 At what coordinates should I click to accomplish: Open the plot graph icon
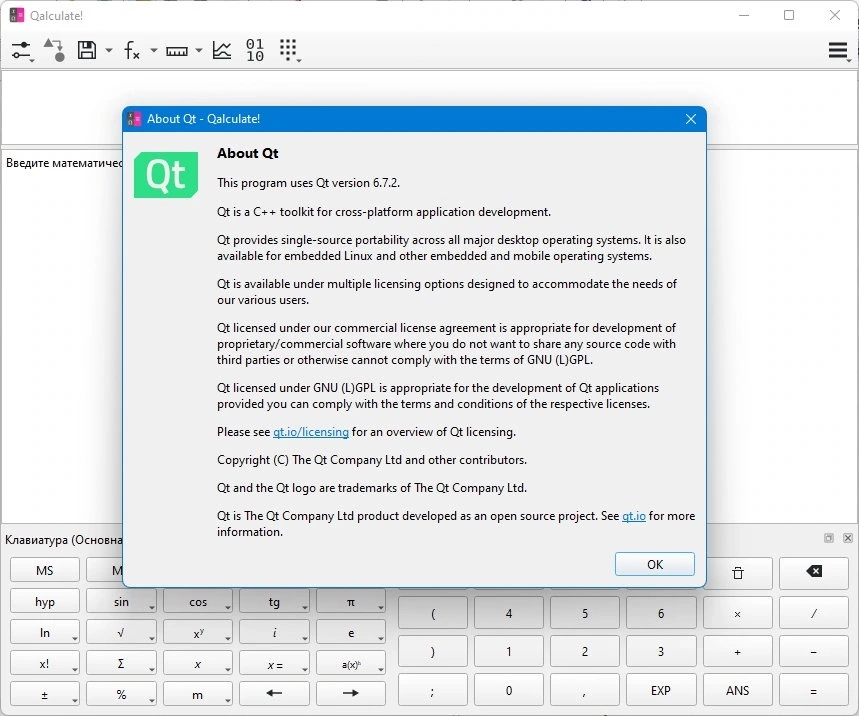(222, 50)
